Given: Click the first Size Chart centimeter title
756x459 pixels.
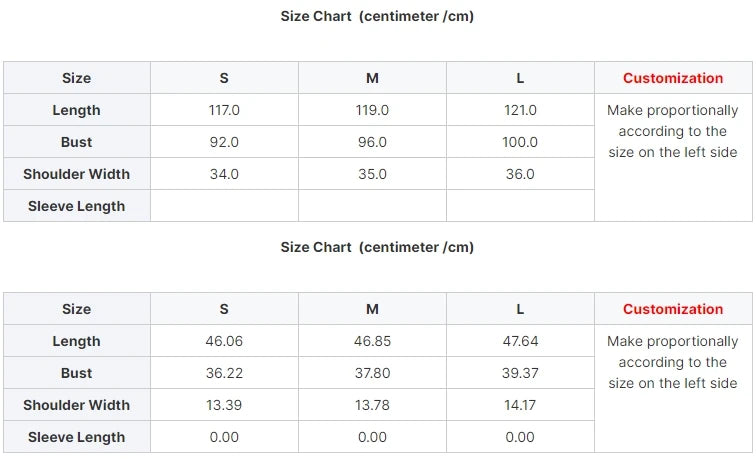Looking at the screenshot, I should (377, 16).
